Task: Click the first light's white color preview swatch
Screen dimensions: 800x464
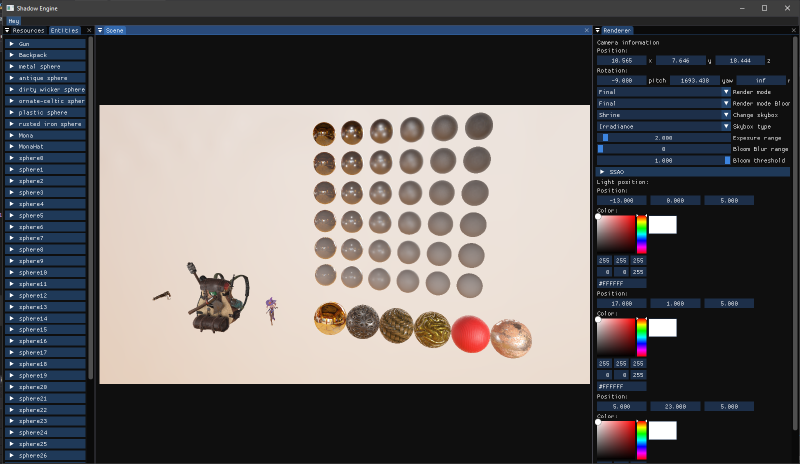Action: [663, 225]
